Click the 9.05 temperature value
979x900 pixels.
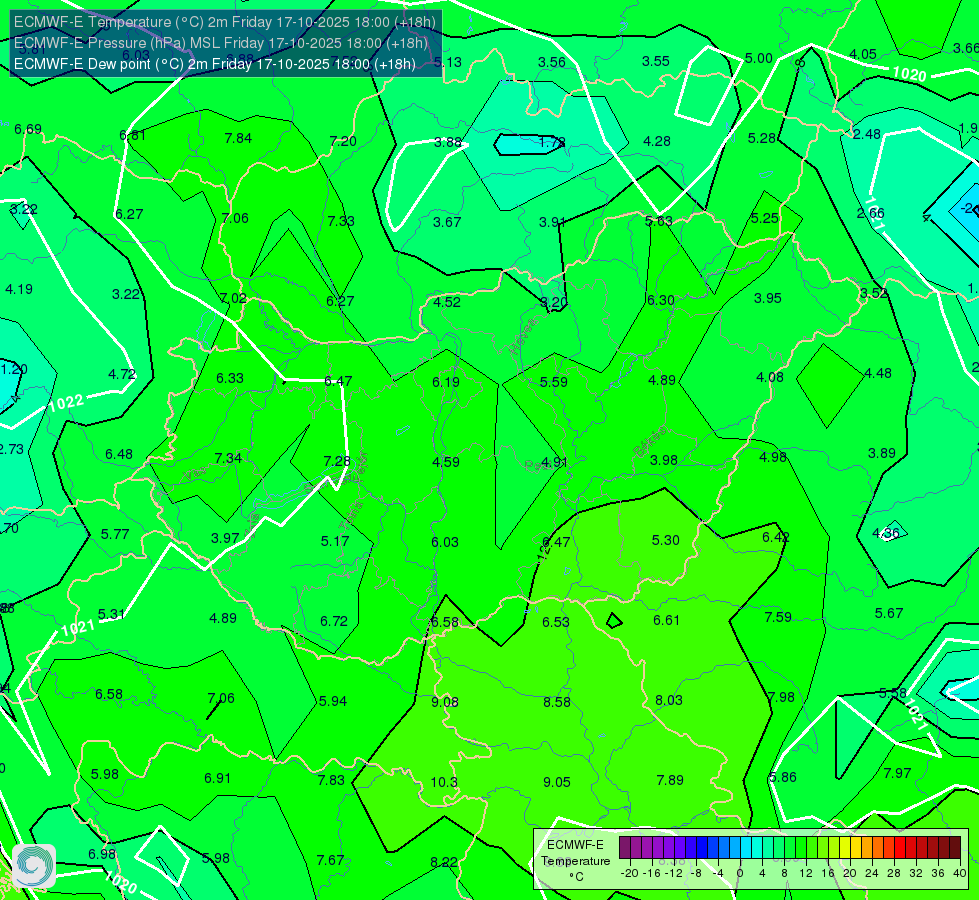tap(556, 782)
